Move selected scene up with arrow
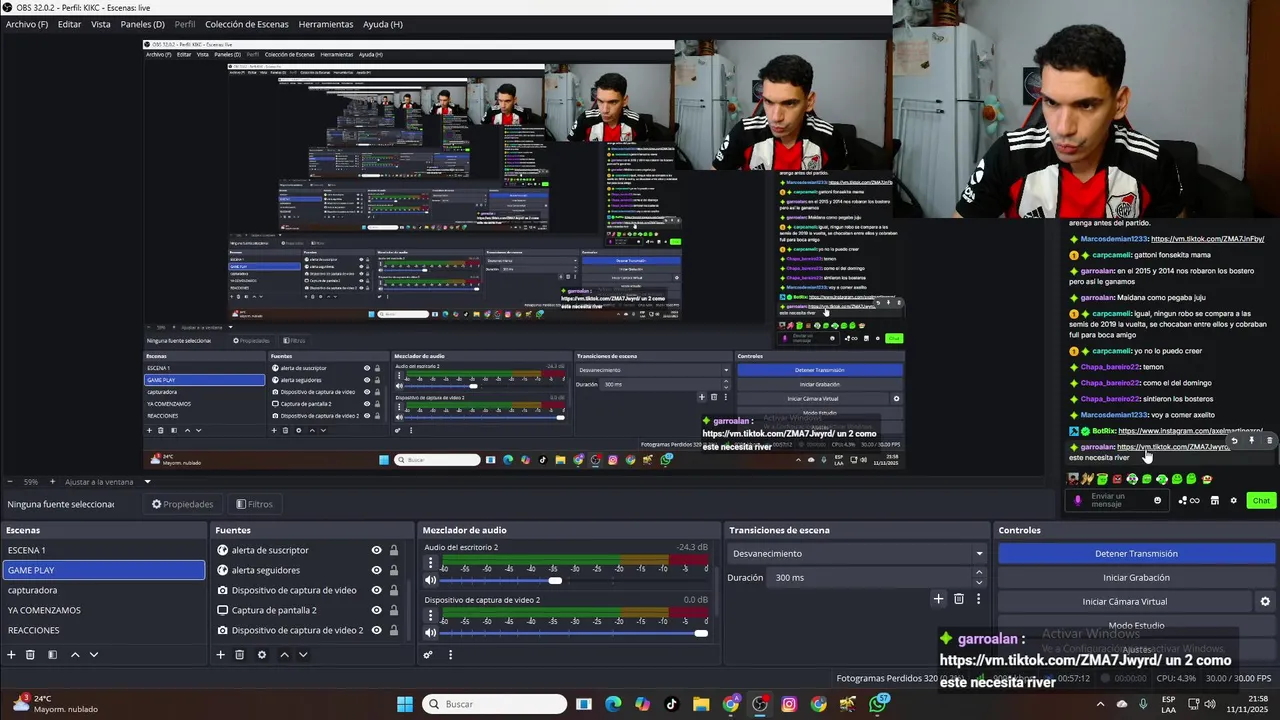 tap(75, 654)
